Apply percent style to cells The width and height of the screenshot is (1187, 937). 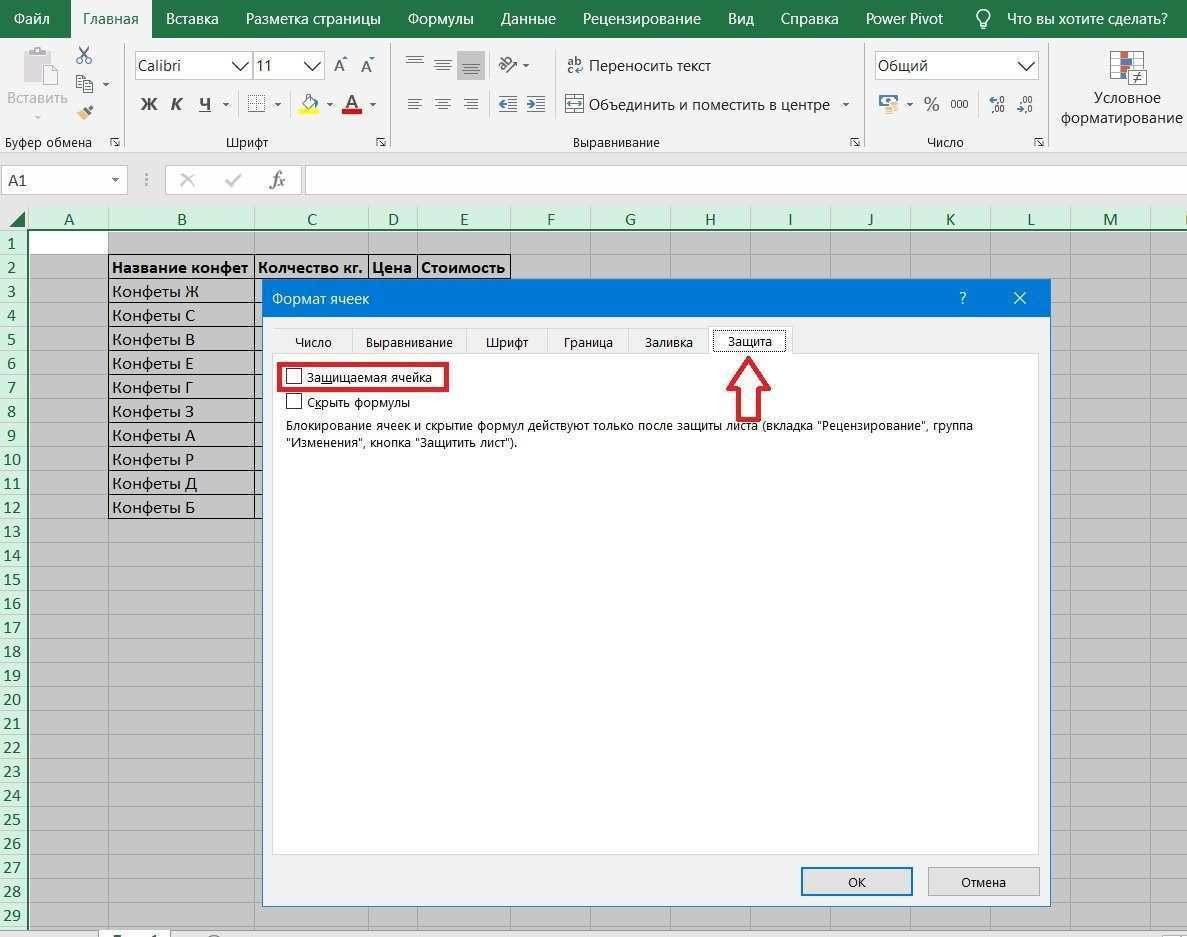point(930,103)
